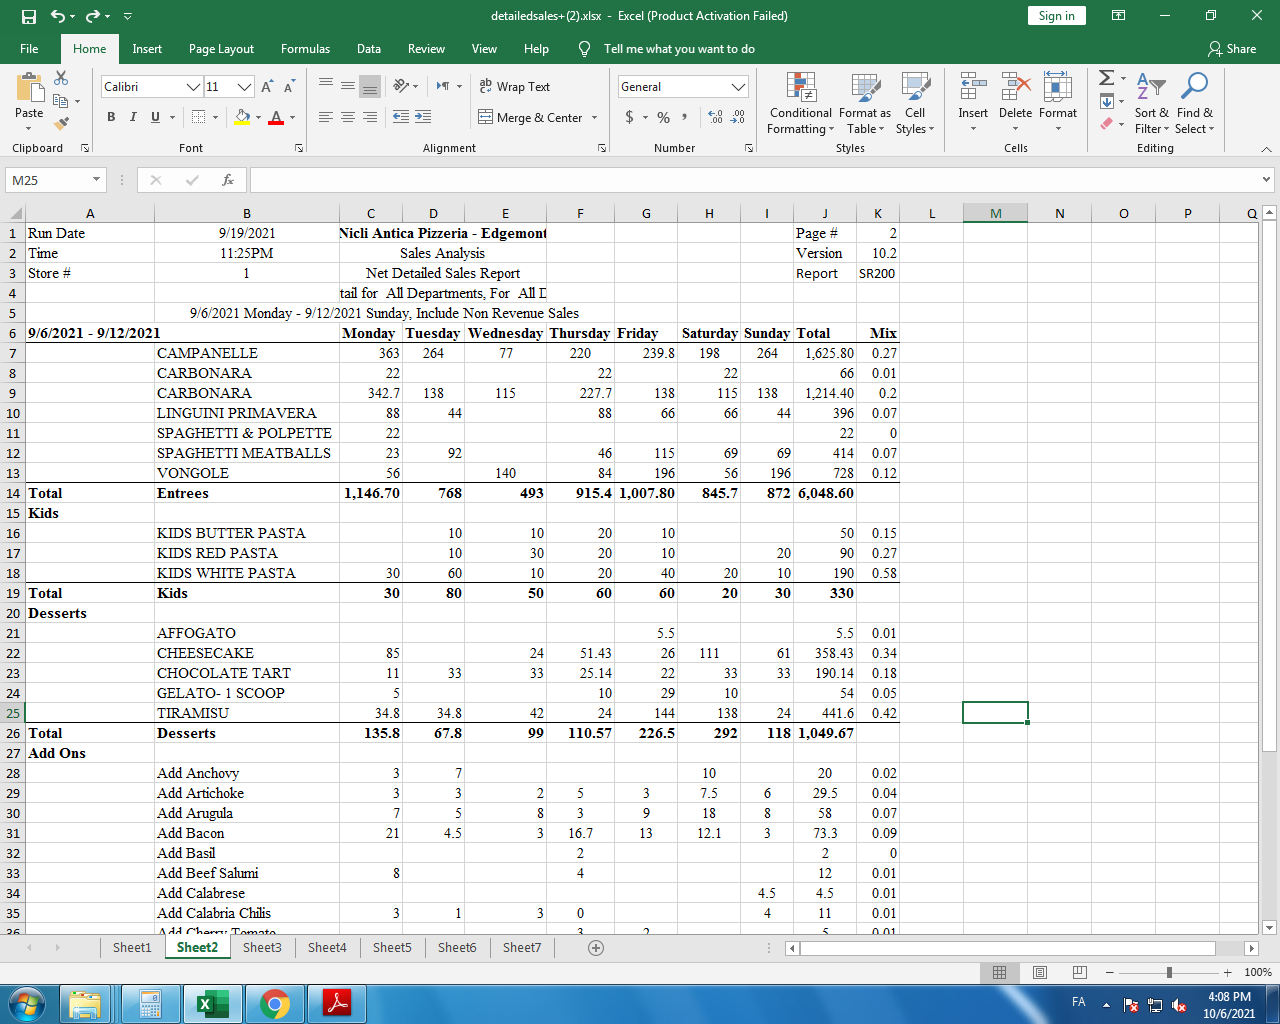Viewport: 1280px width, 1024px height.
Task: Click the Paste clipboard icon
Action: [x=29, y=88]
